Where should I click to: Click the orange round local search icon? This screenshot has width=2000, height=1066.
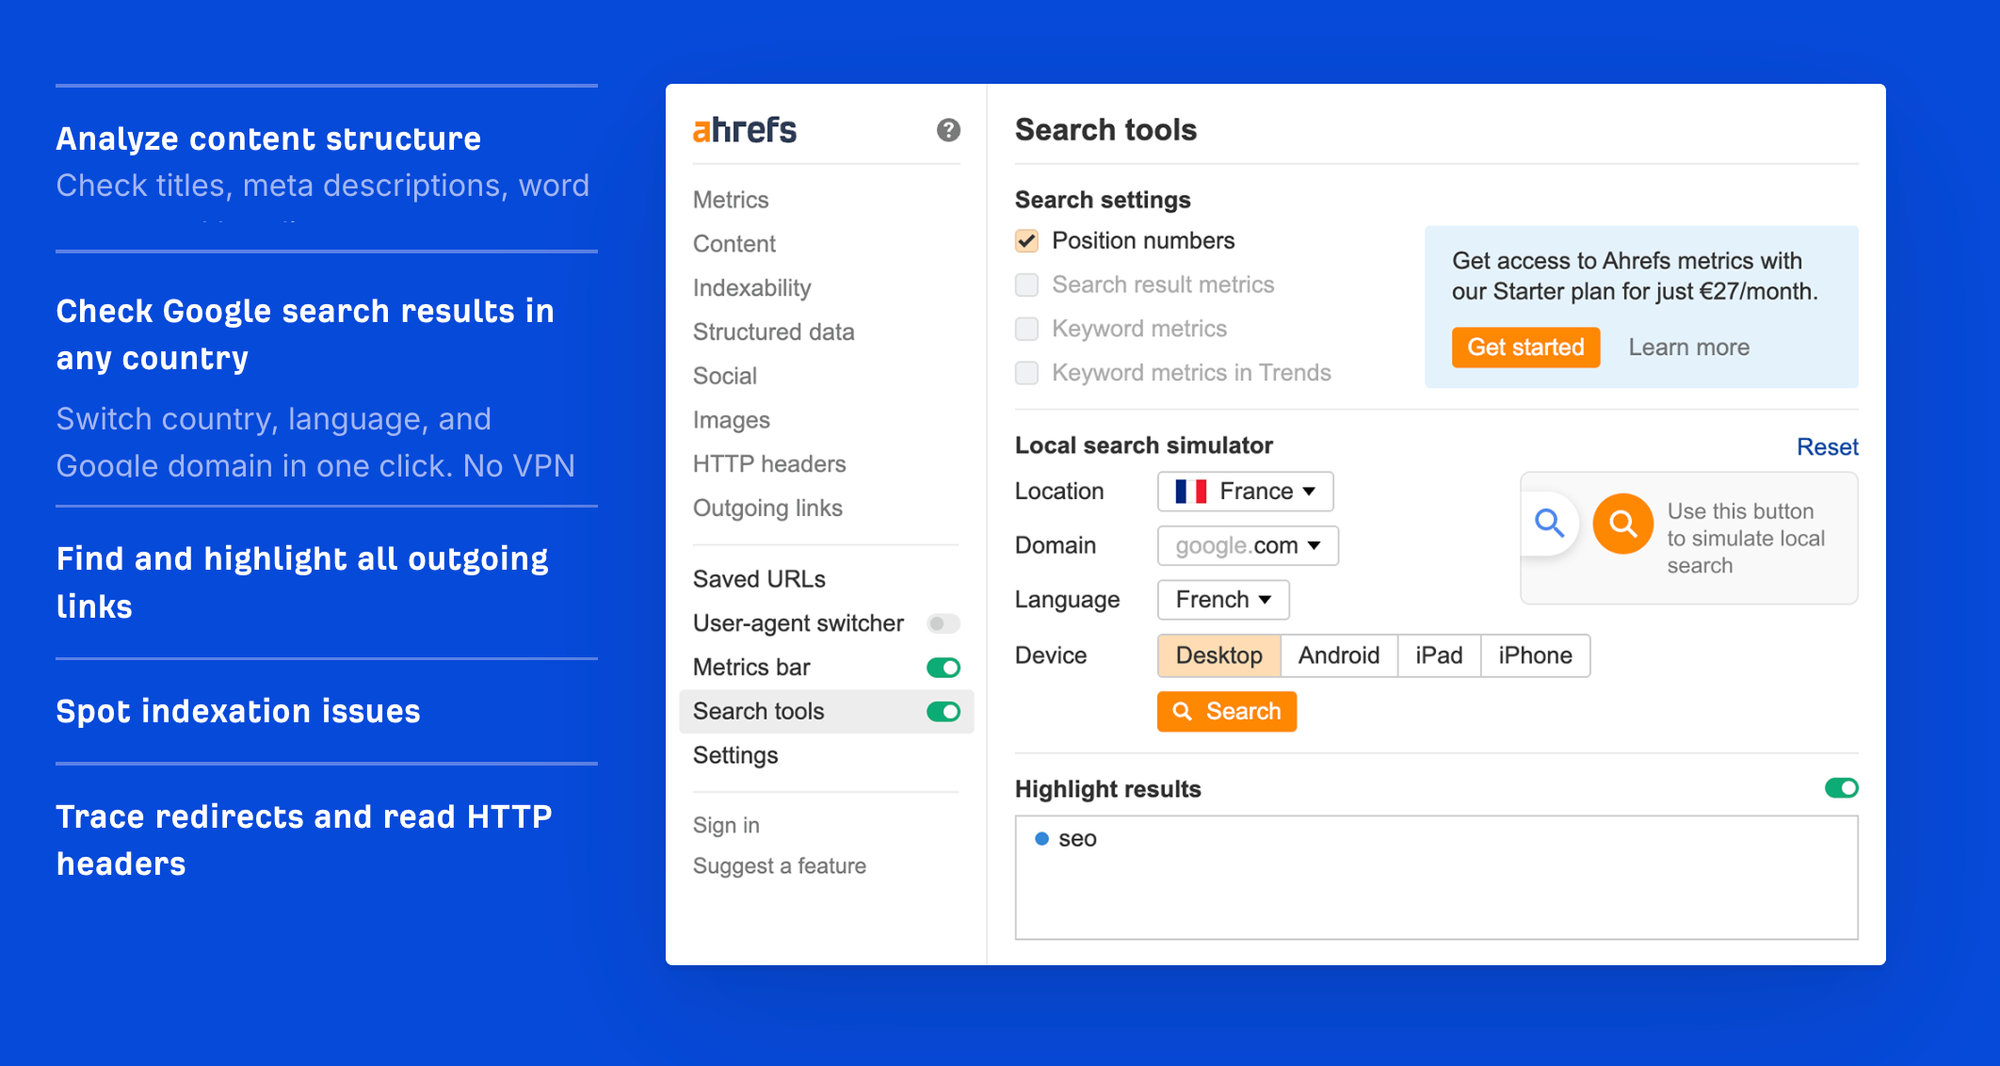click(x=1622, y=523)
